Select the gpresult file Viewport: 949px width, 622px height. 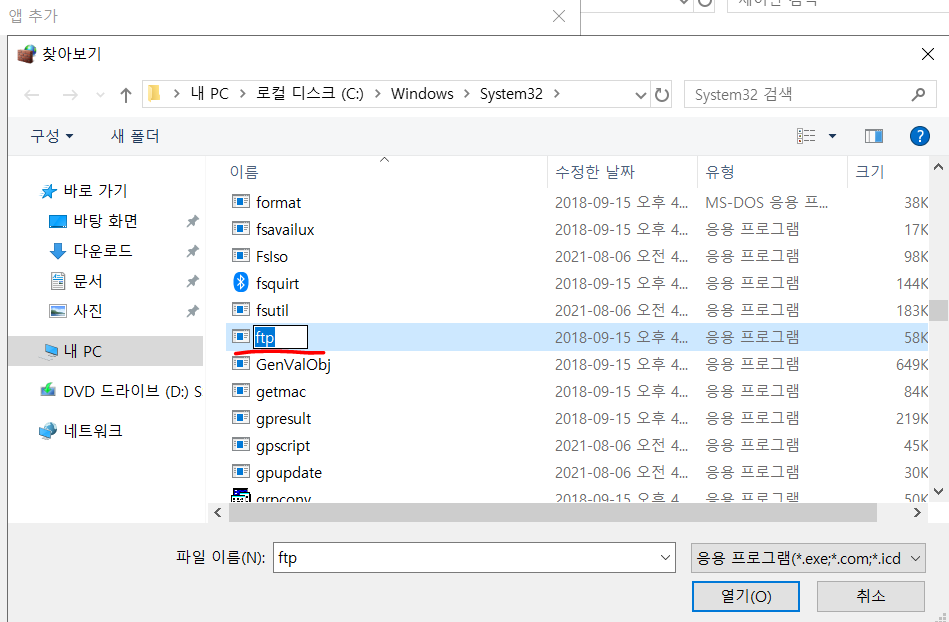(x=283, y=419)
